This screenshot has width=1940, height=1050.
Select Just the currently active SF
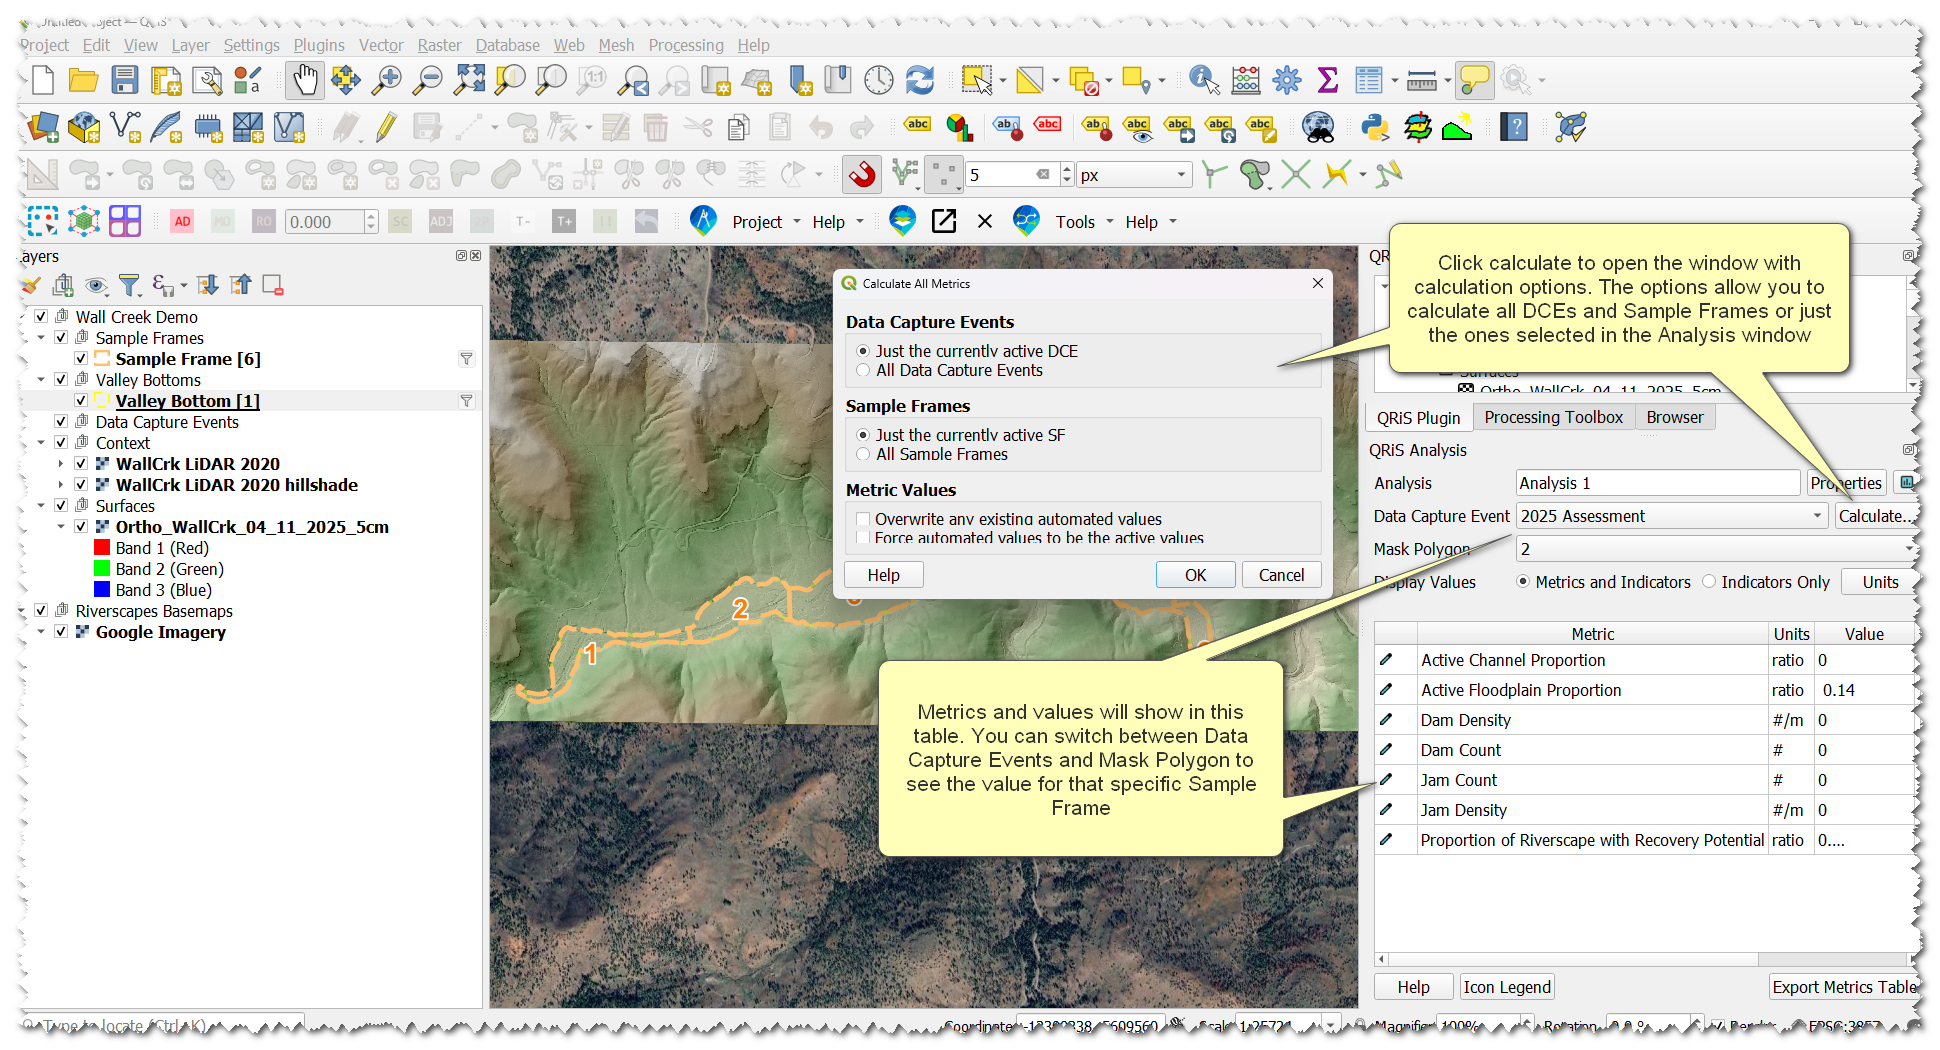pos(864,435)
